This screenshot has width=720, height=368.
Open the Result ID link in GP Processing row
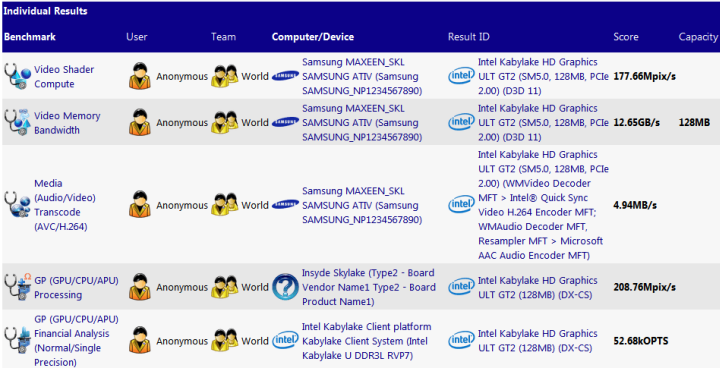pos(538,288)
